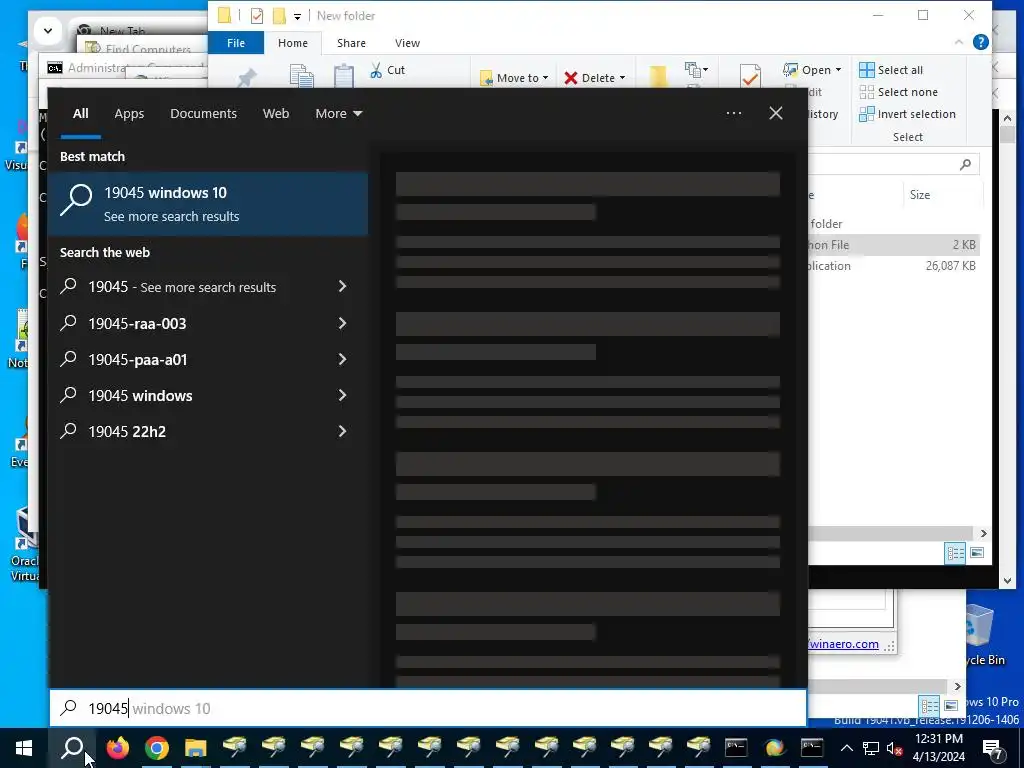Close the Windows search panel with X
The height and width of the screenshot is (768, 1024).
click(x=775, y=113)
